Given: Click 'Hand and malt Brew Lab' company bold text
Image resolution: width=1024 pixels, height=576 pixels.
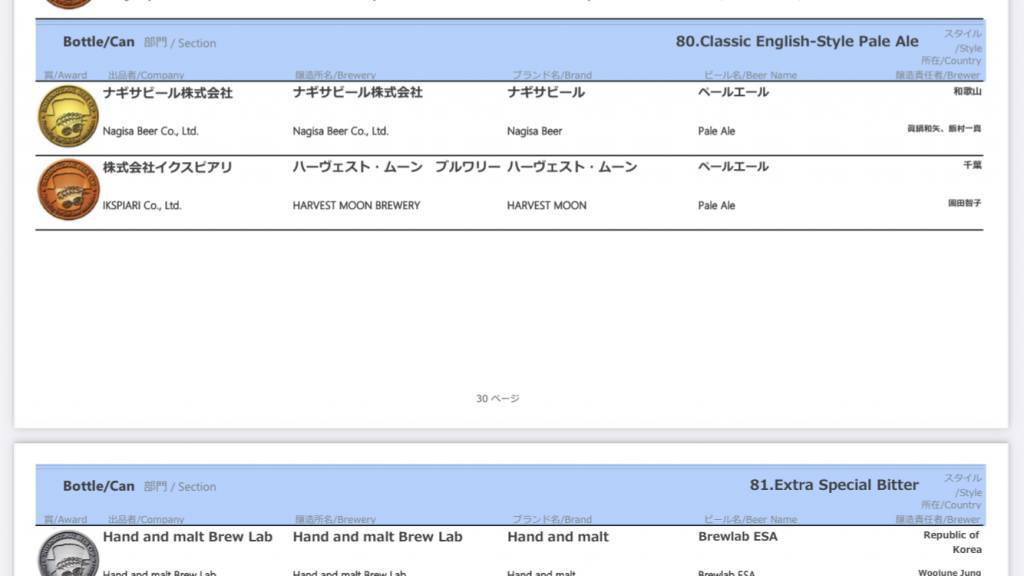Looking at the screenshot, I should click(x=187, y=537).
